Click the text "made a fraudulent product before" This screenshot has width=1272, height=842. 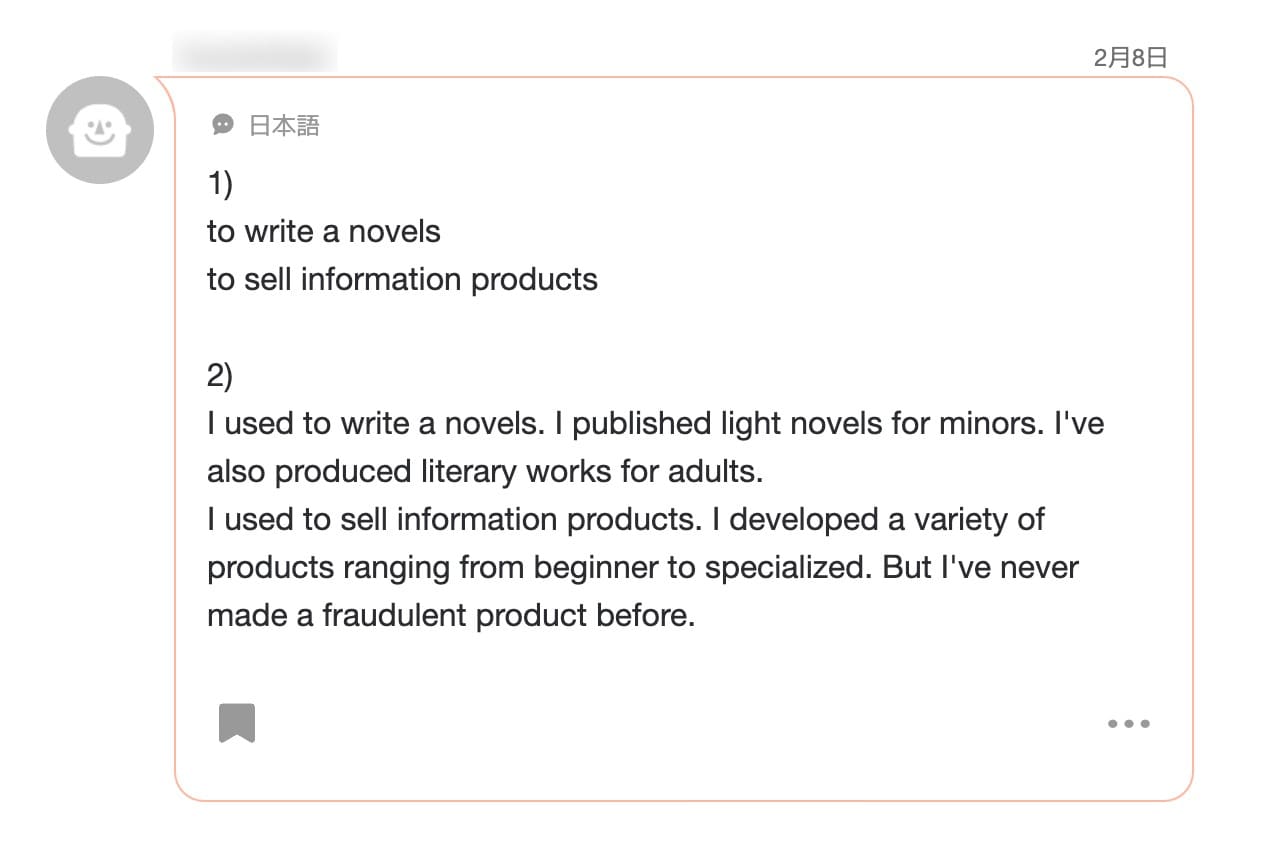[450, 615]
